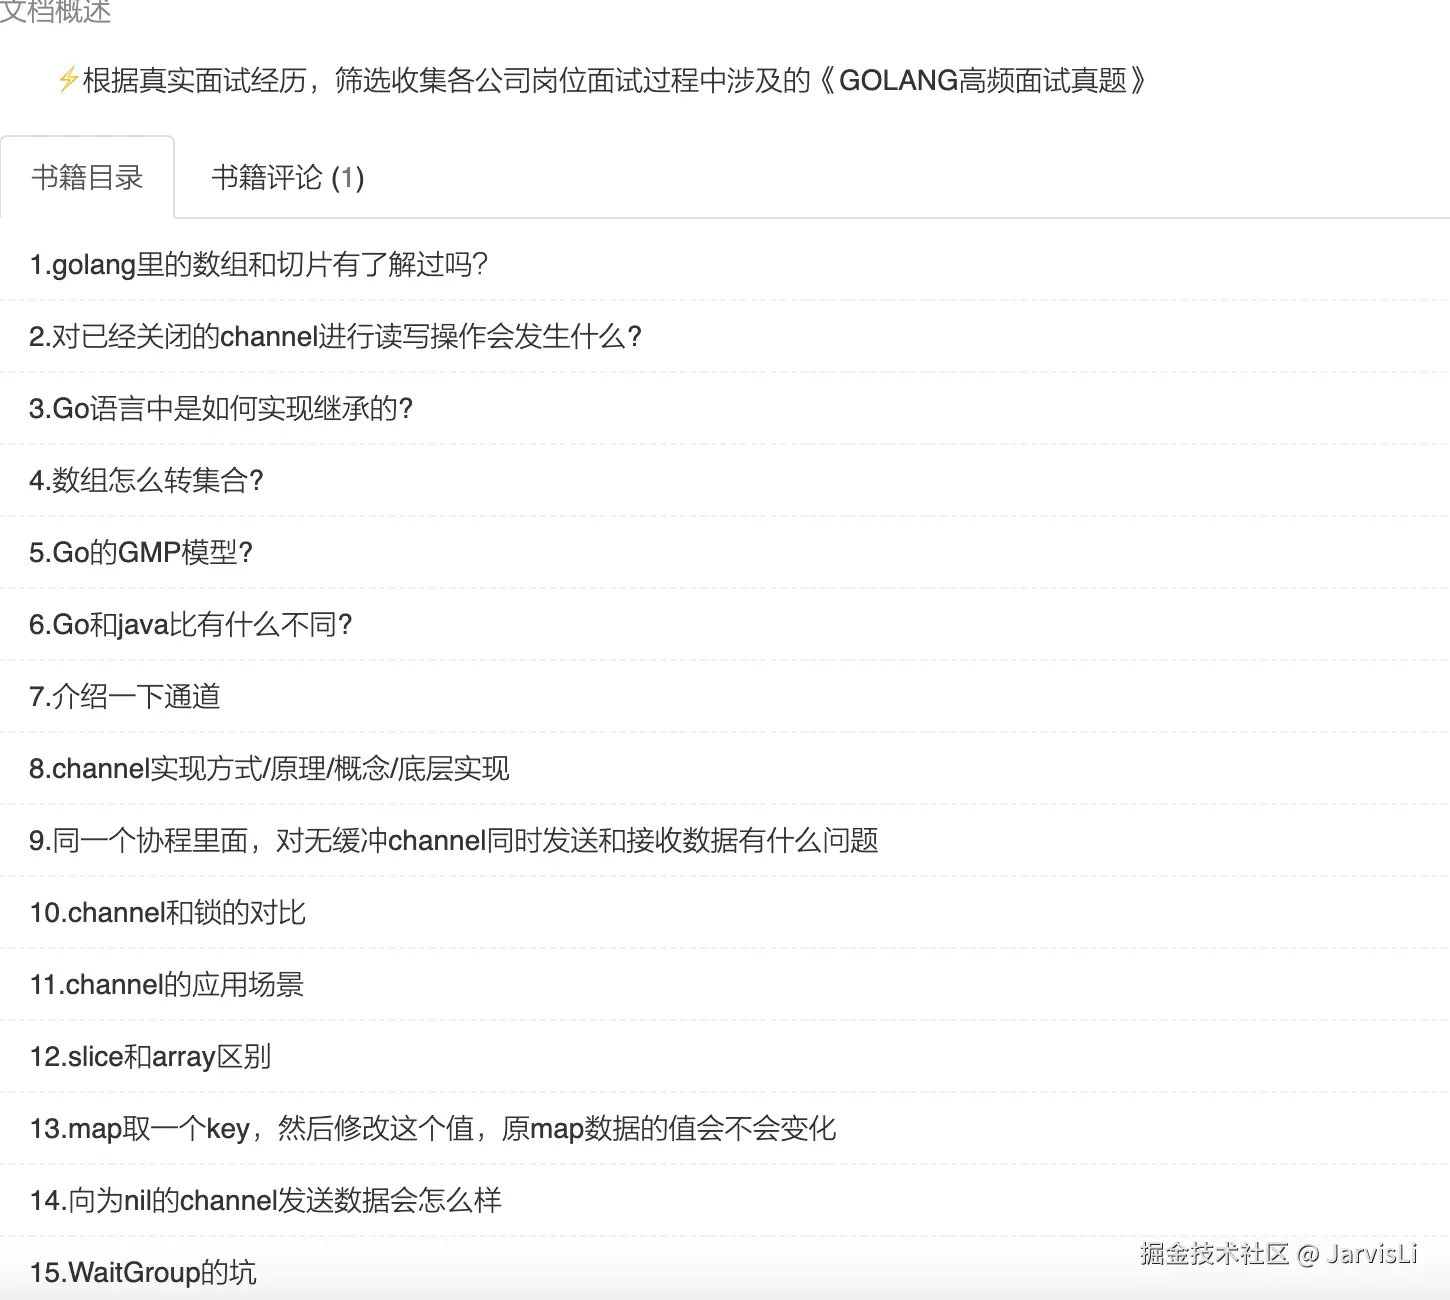Select question 12 slice和array区别

(151, 1057)
